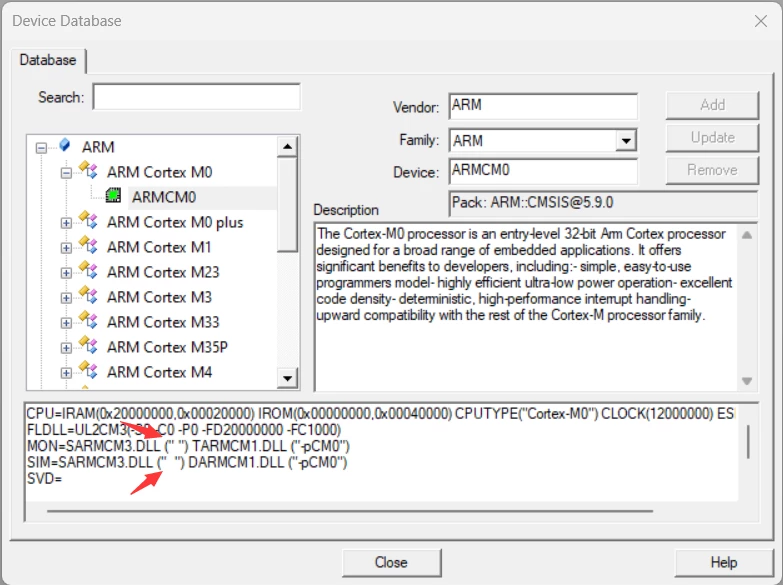783x585 pixels.
Task: Select ARM Cortex M33 in tree
Action: [163, 322]
